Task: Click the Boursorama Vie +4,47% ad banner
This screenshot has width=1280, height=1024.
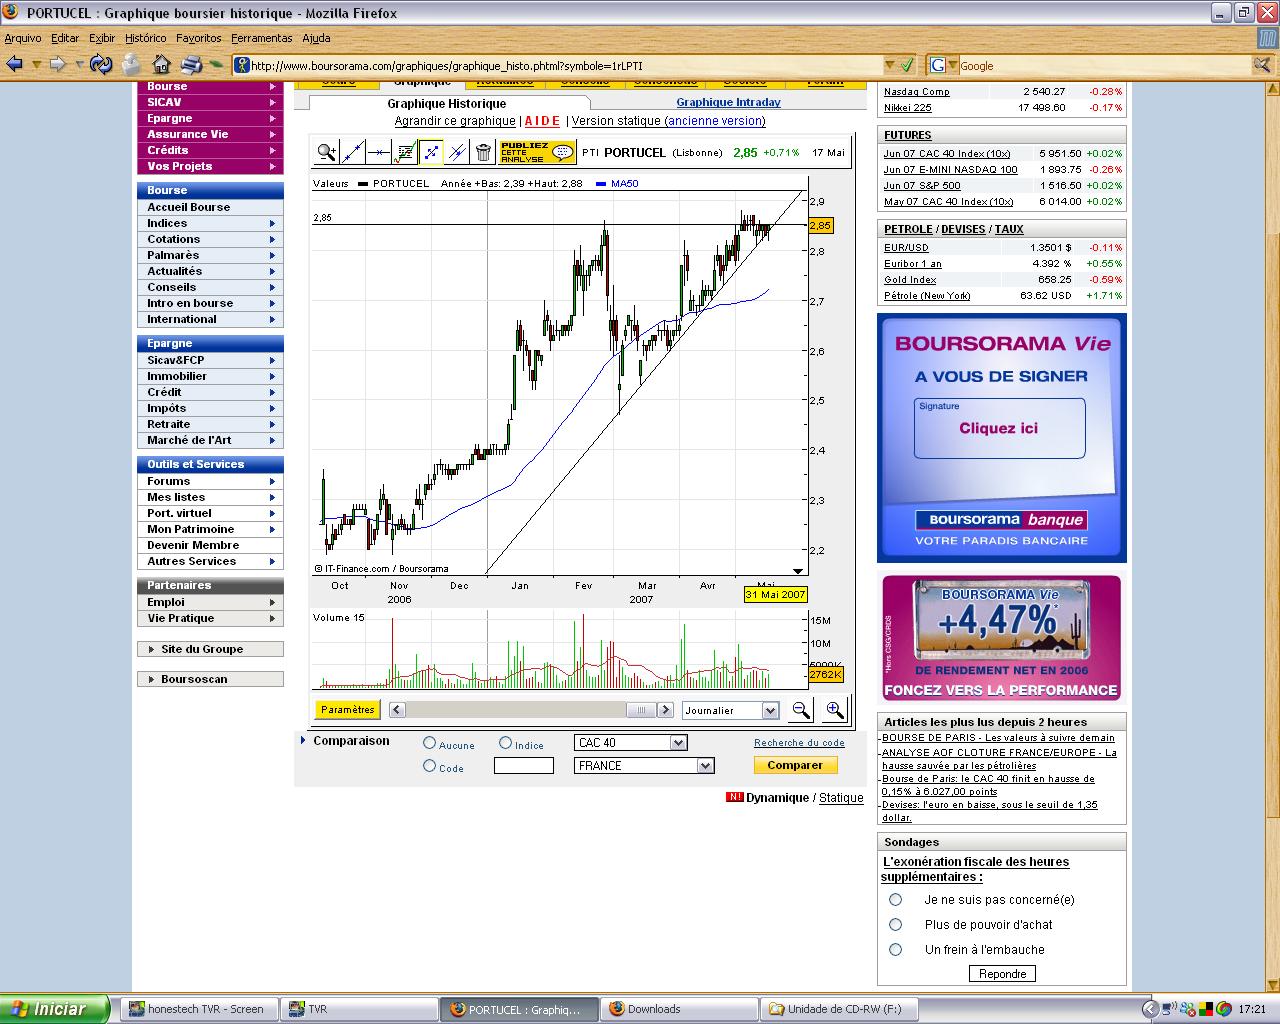Action: (x=1002, y=639)
